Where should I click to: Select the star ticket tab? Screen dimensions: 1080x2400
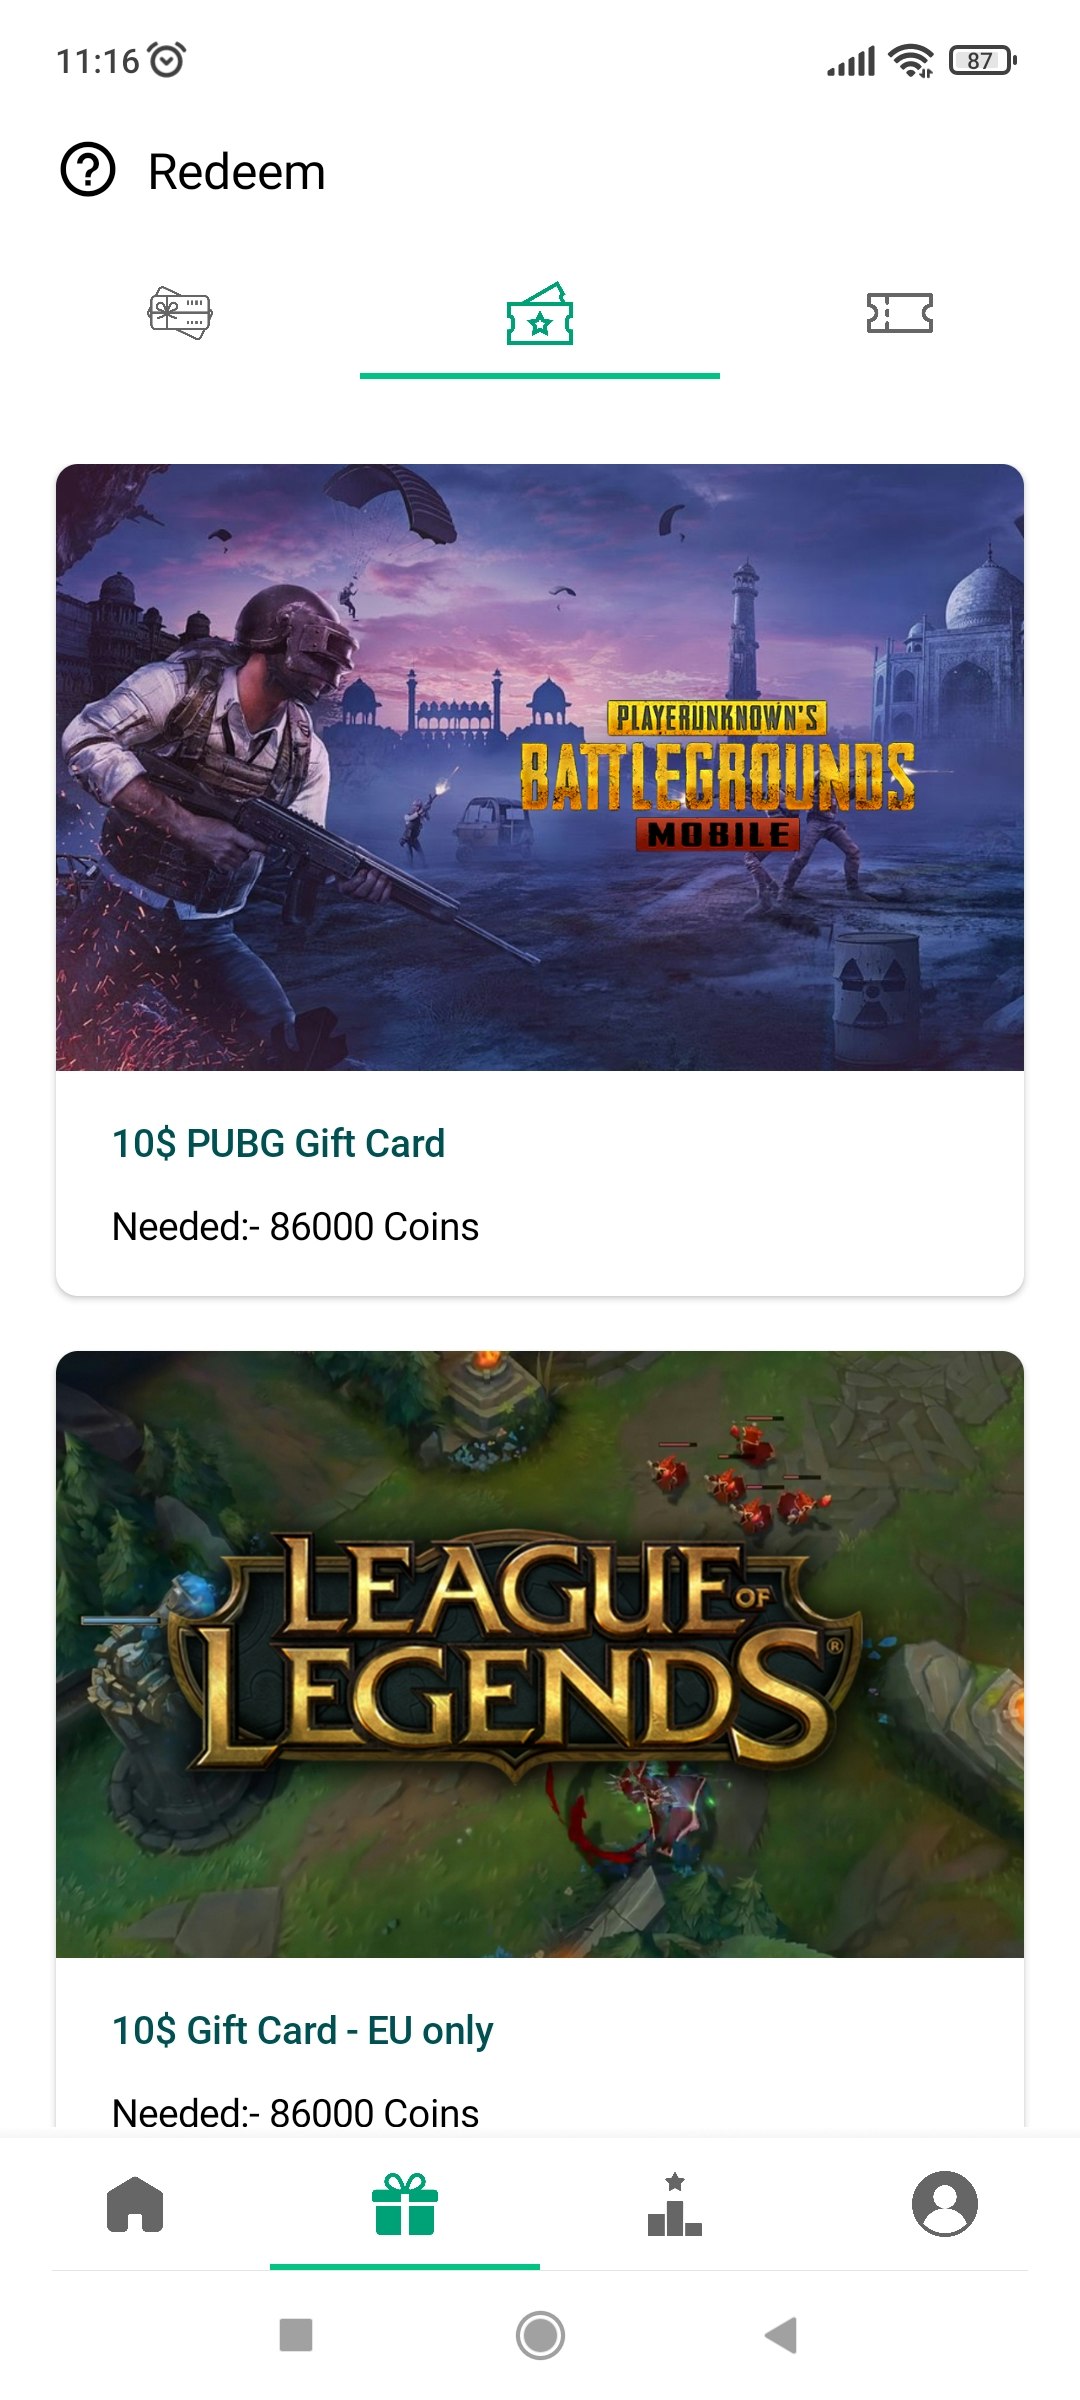point(540,314)
